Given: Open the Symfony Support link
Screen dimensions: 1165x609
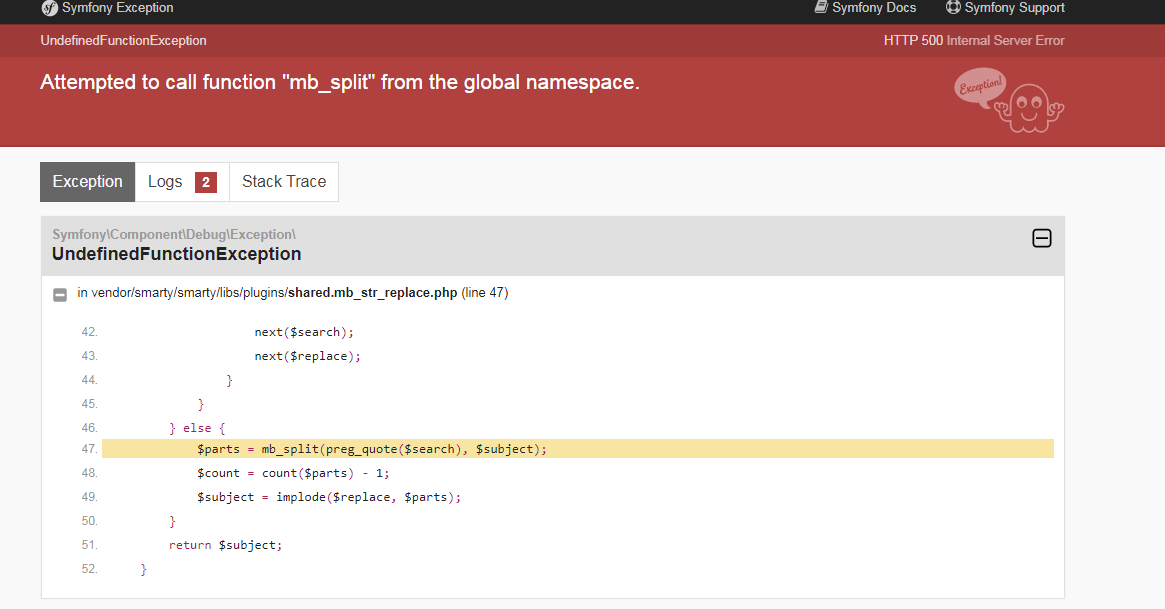Looking at the screenshot, I should 1005,7.
